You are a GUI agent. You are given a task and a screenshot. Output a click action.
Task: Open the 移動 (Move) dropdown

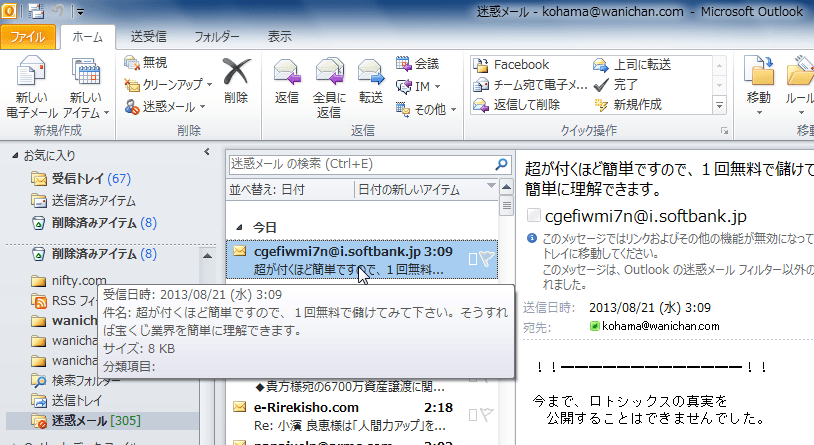tap(758, 86)
